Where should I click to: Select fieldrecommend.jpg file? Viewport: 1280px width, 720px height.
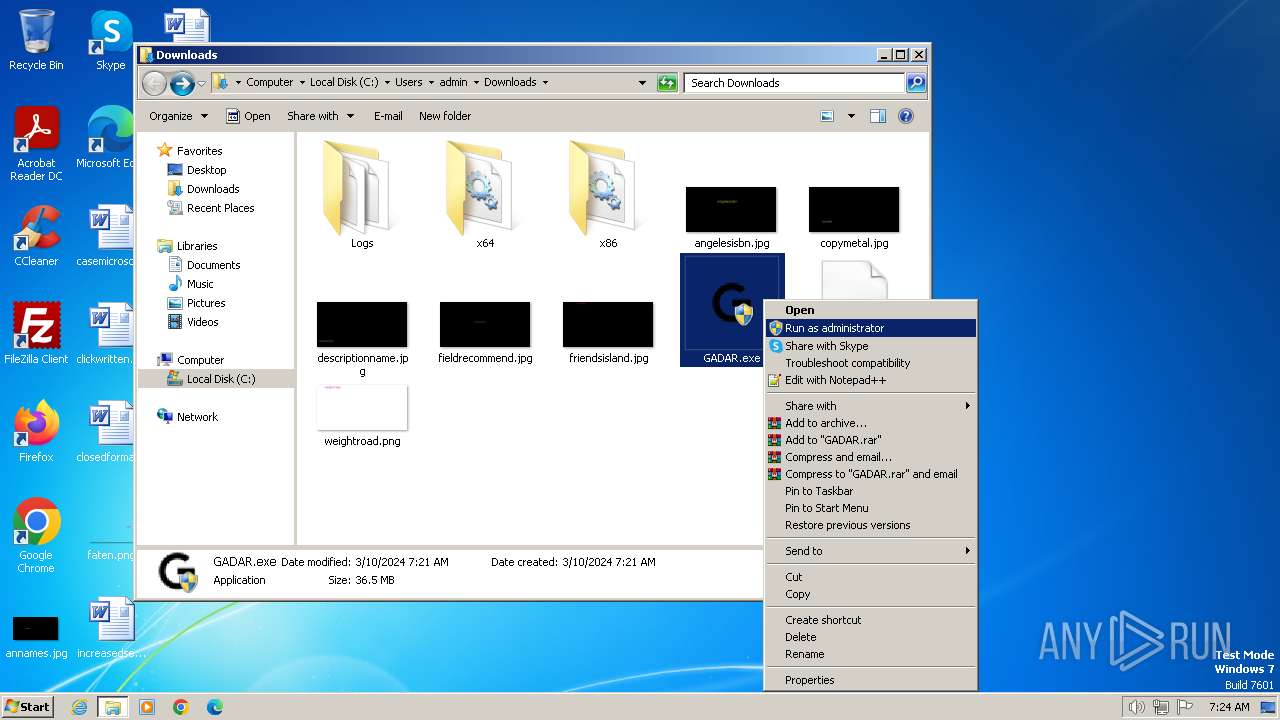pos(485,333)
